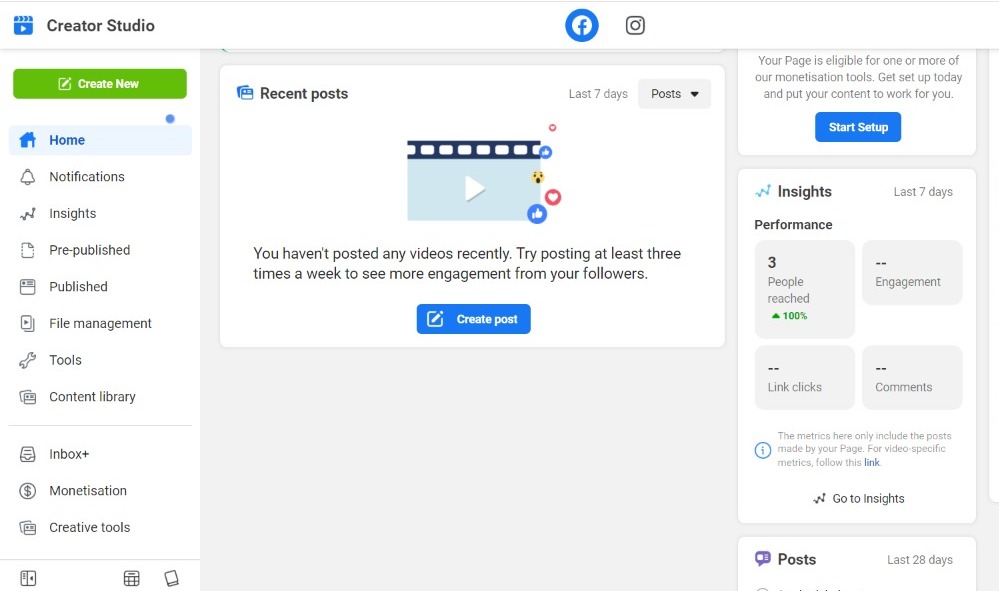Switch to the Facebook platform icon
This screenshot has width=999, height=591.
581,25
